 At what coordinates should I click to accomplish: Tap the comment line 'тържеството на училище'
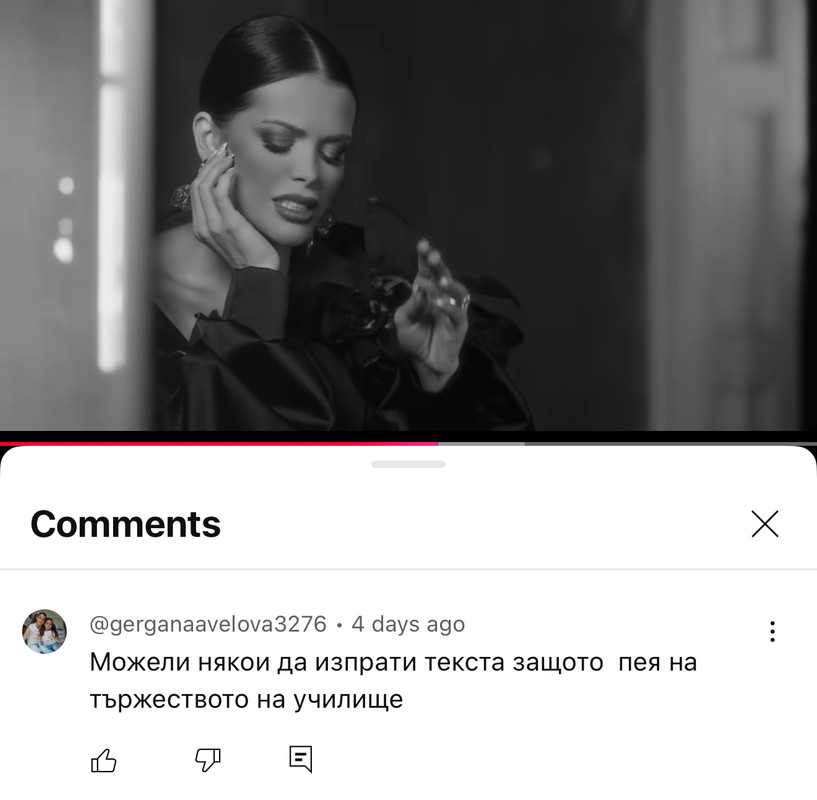tap(246, 699)
